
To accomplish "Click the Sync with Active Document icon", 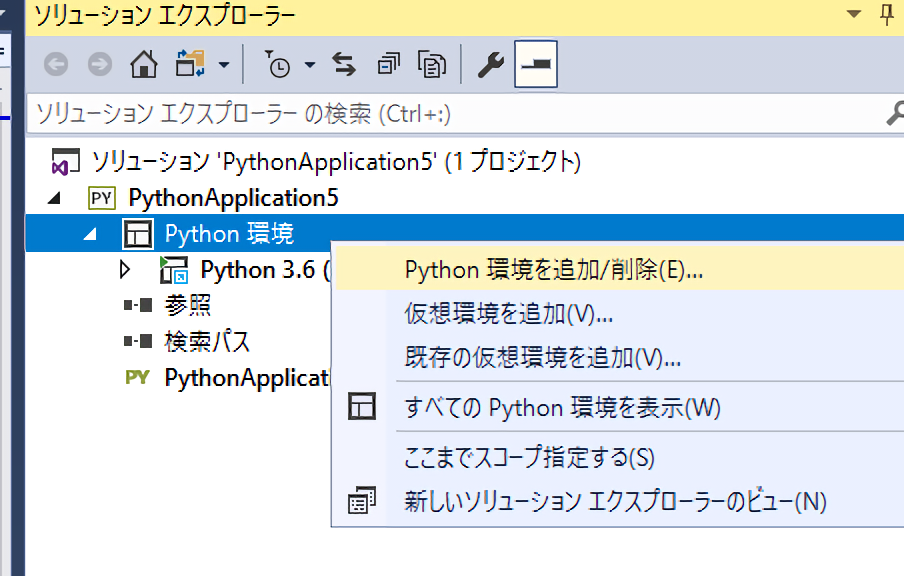I will (x=344, y=65).
